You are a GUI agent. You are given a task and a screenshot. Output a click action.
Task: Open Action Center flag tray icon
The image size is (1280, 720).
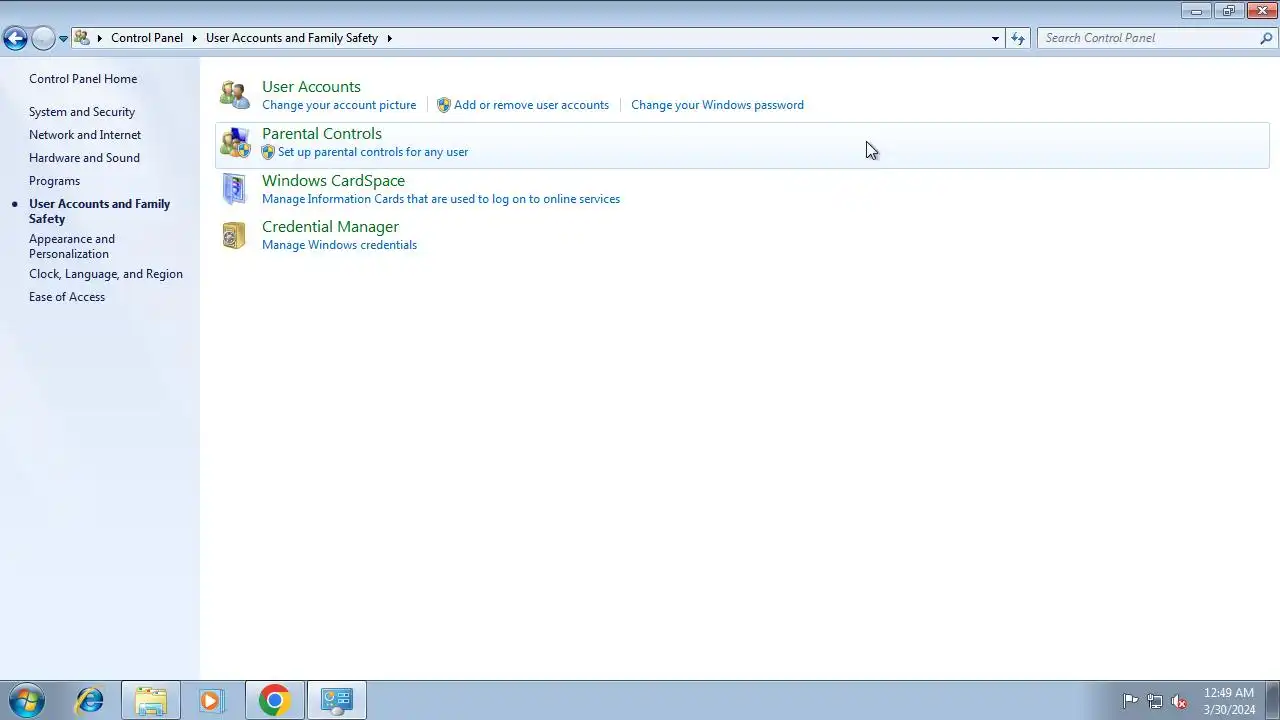(x=1130, y=701)
